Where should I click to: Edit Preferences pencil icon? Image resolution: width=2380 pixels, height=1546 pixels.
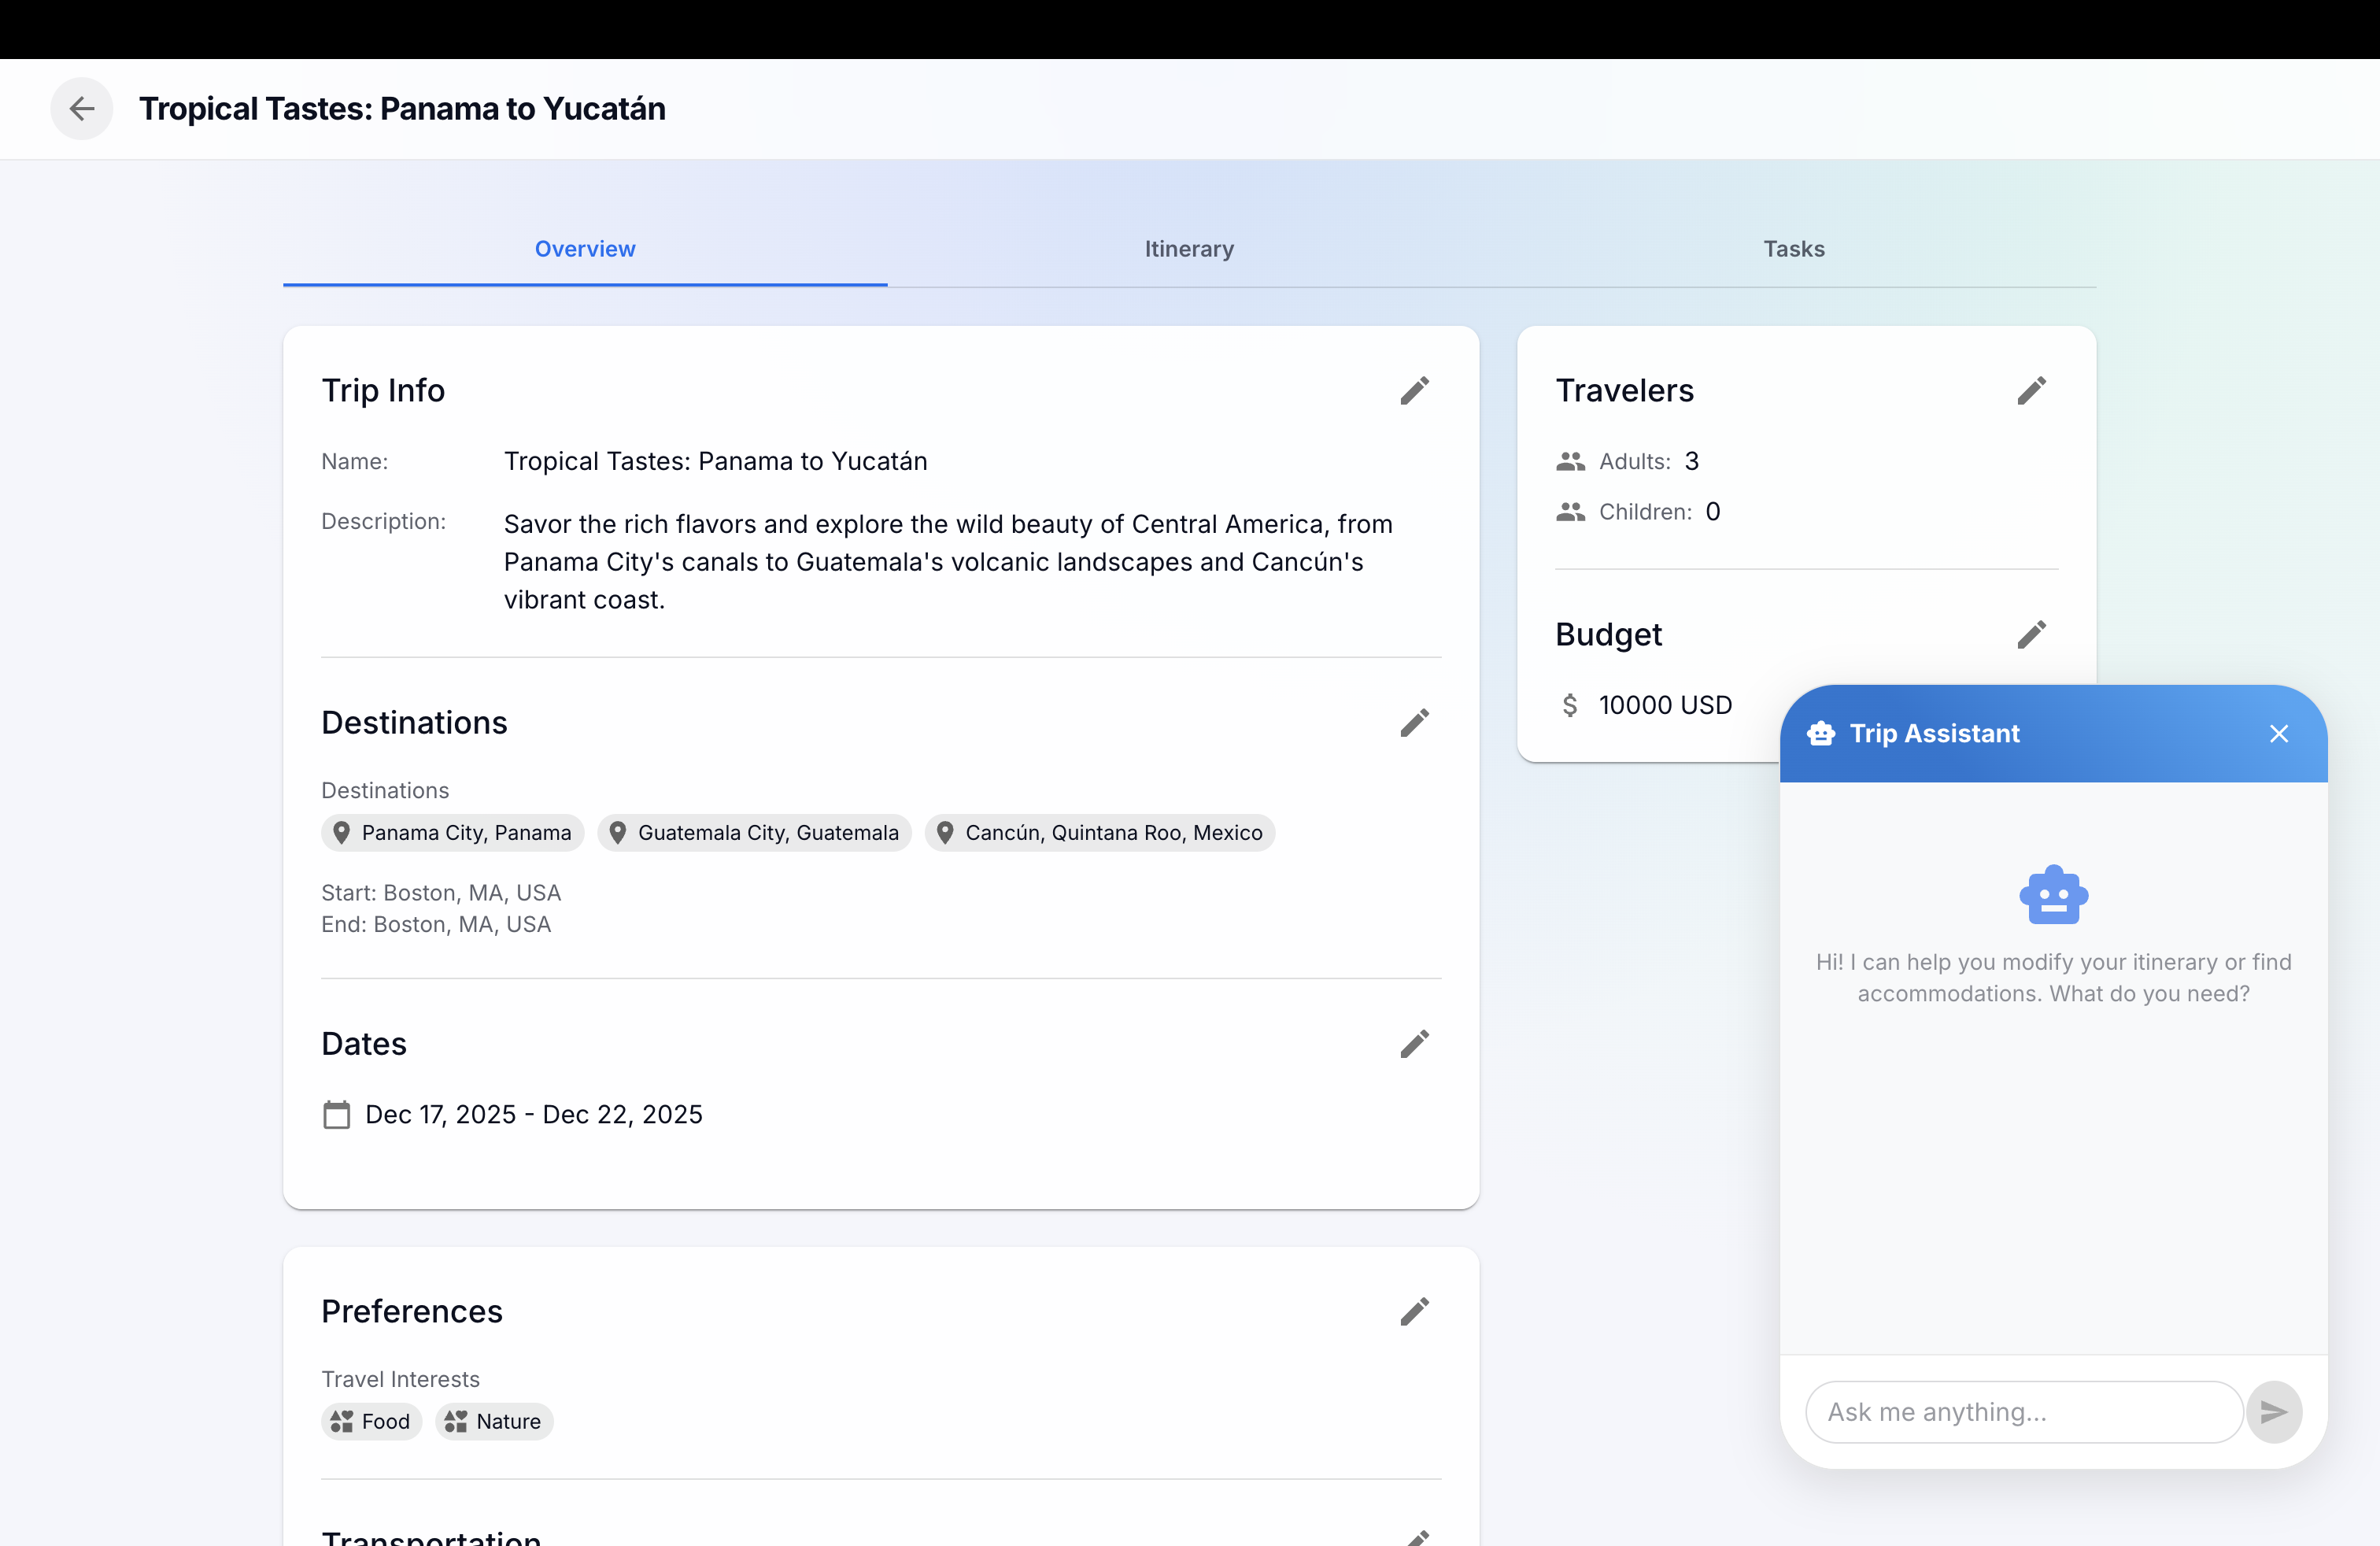pyautogui.click(x=1414, y=1311)
